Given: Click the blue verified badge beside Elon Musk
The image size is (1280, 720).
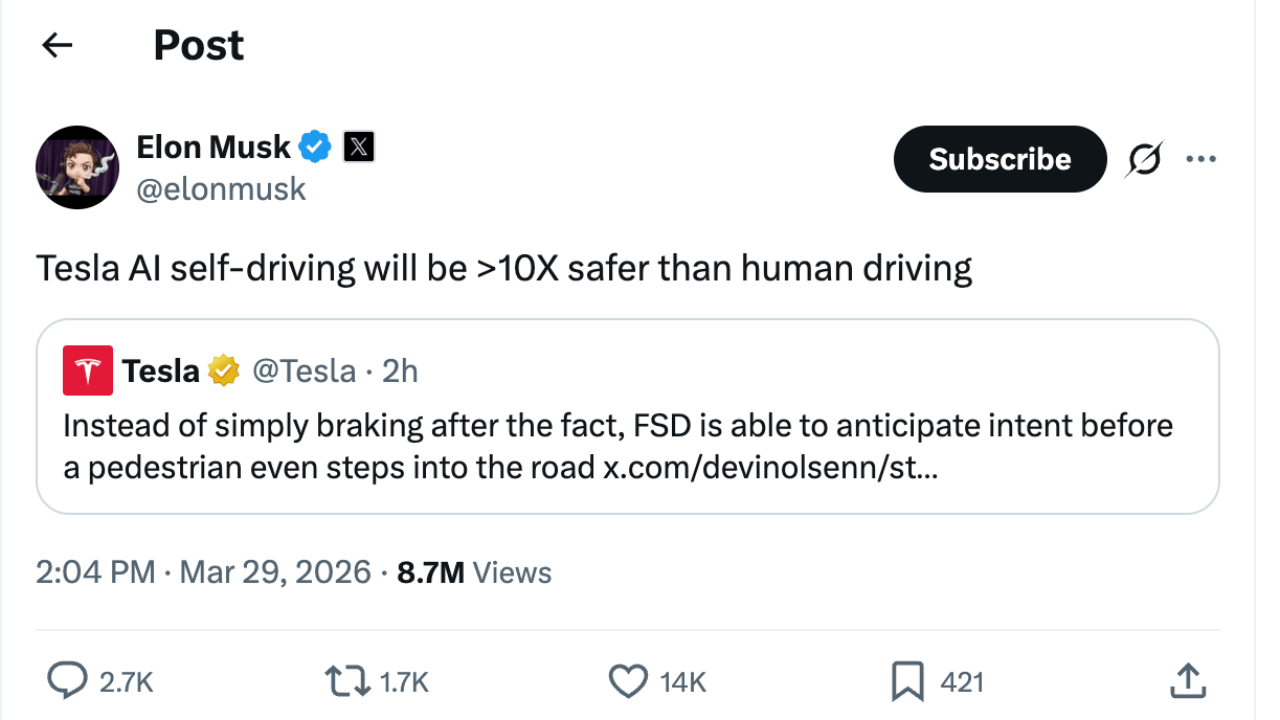Looking at the screenshot, I should point(316,147).
